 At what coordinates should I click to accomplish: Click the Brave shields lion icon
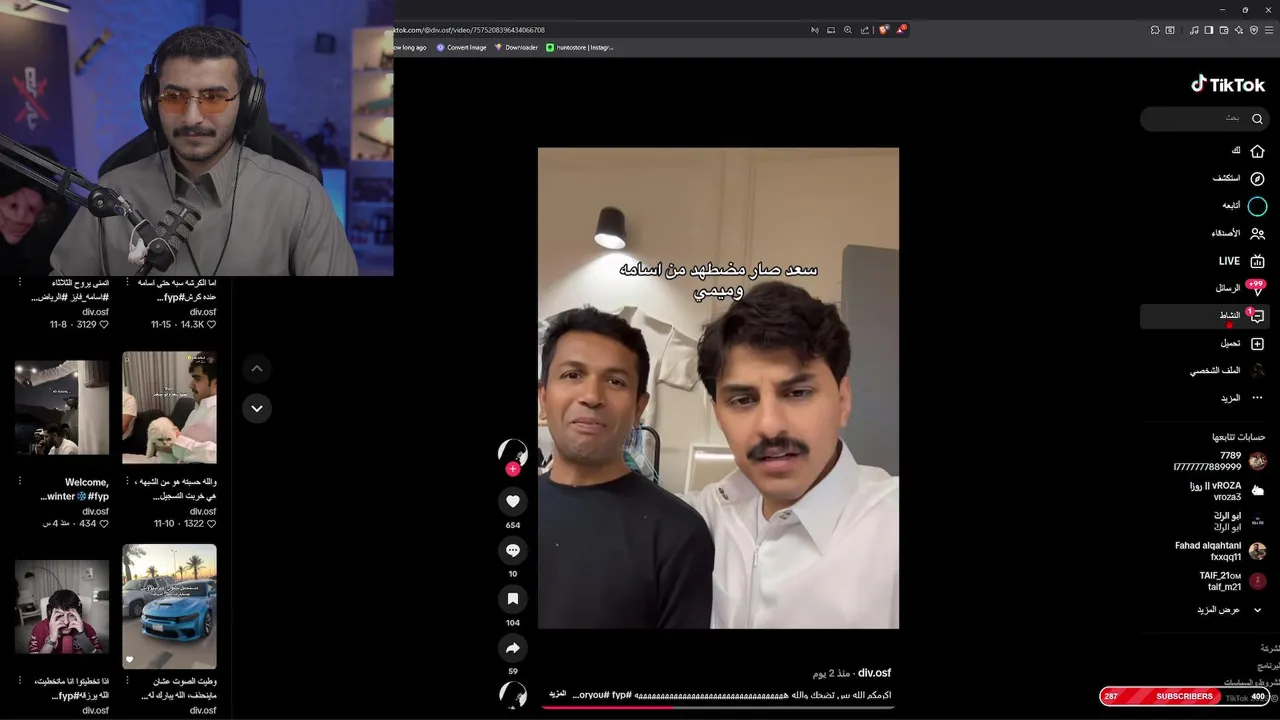pos(884,30)
